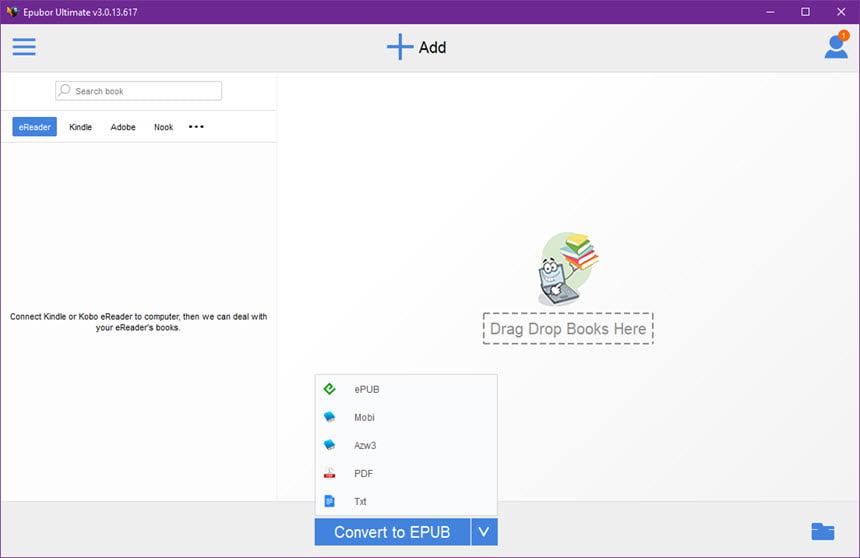Minimize the Epubor Ultimate window
Viewport: 860px width, 558px height.
(x=770, y=12)
